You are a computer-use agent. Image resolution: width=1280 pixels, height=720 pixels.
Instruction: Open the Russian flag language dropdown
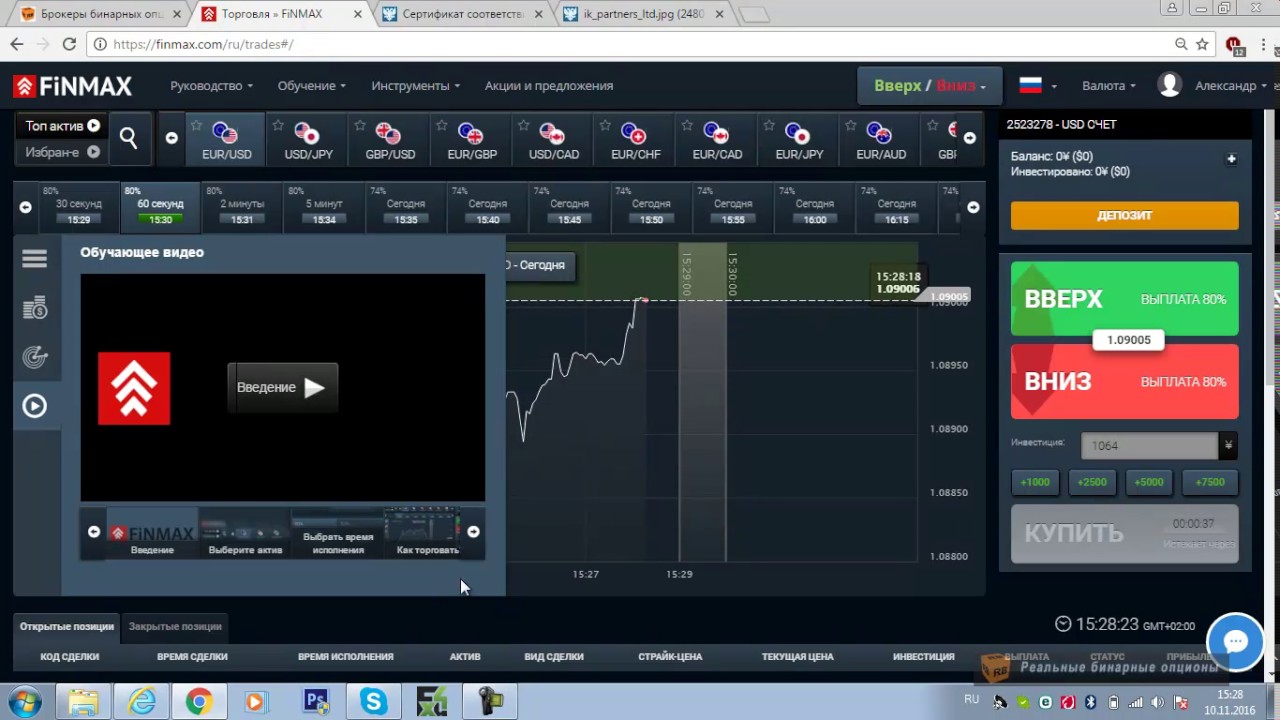point(1037,86)
